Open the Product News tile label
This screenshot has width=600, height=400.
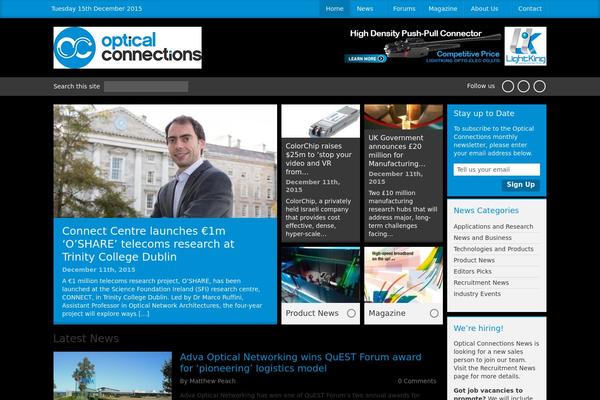pyautogui.click(x=312, y=313)
